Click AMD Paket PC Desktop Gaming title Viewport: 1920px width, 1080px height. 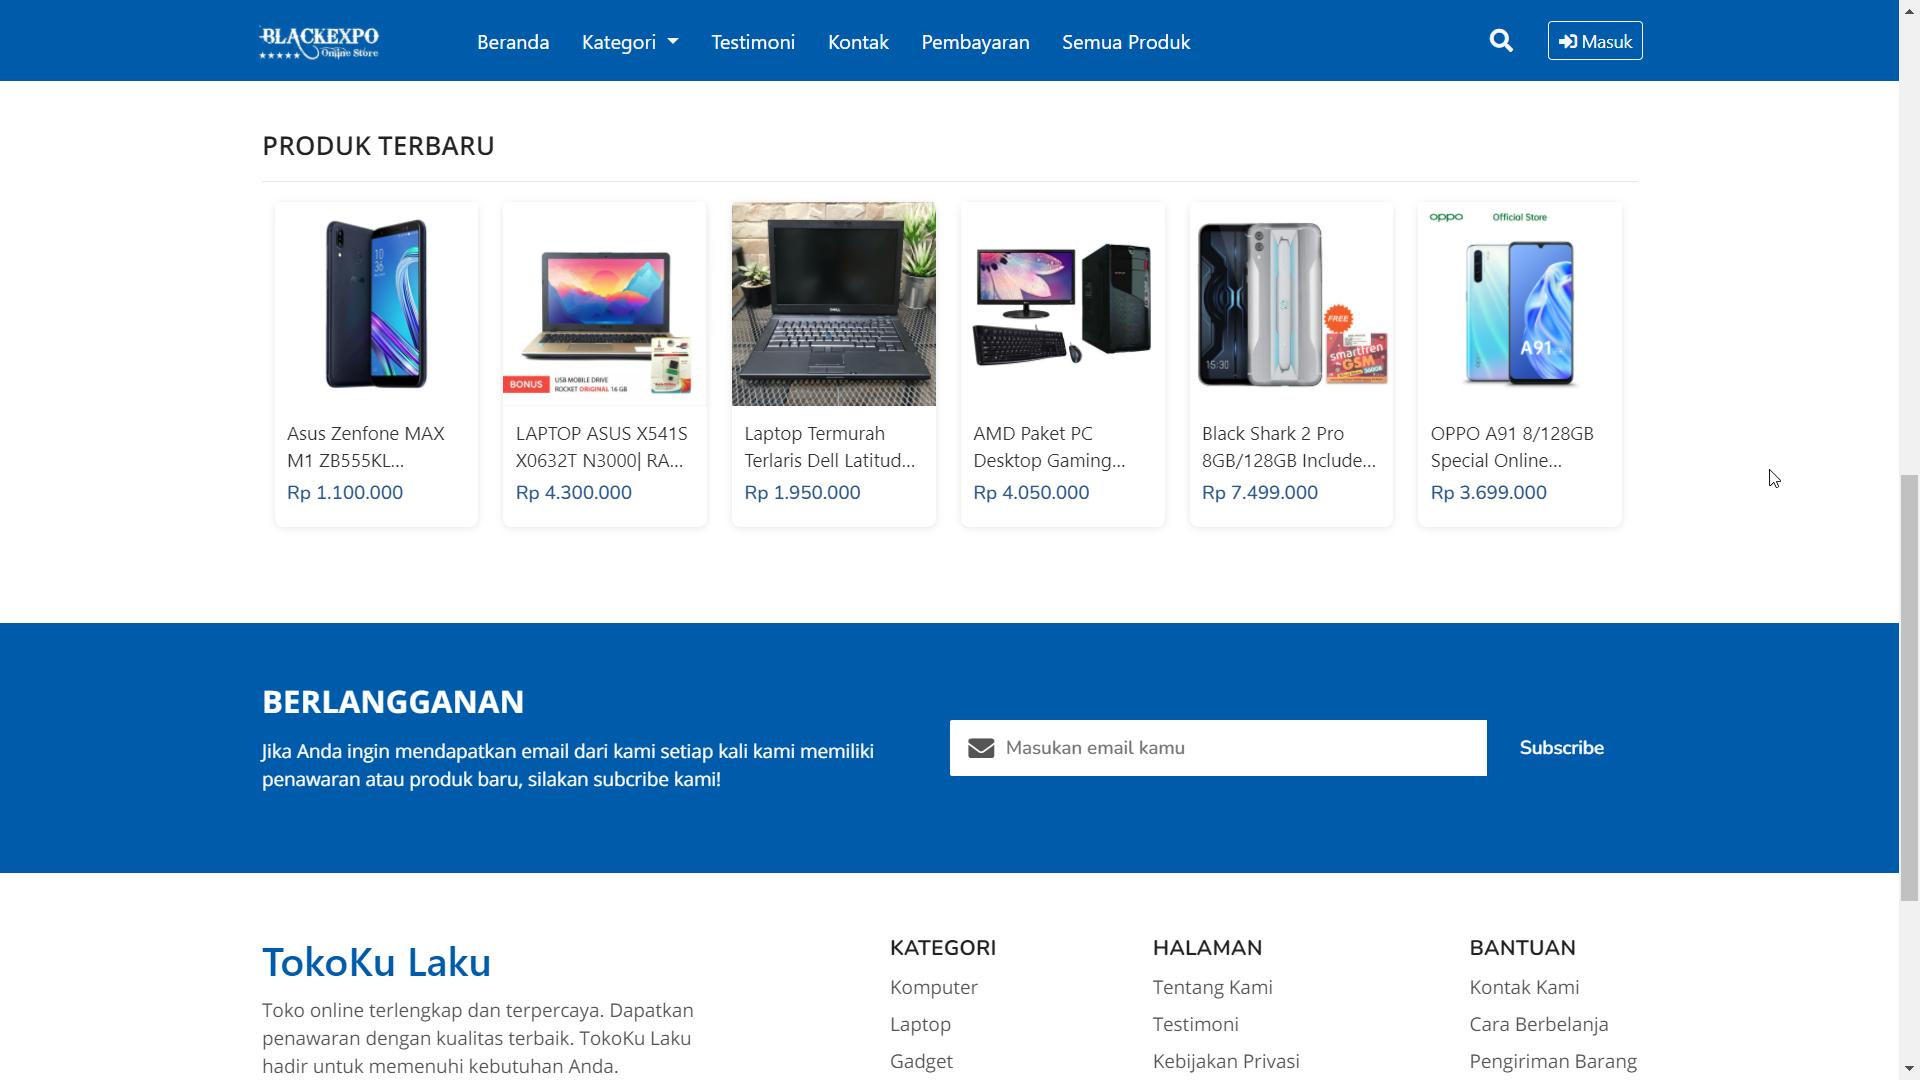(1049, 447)
